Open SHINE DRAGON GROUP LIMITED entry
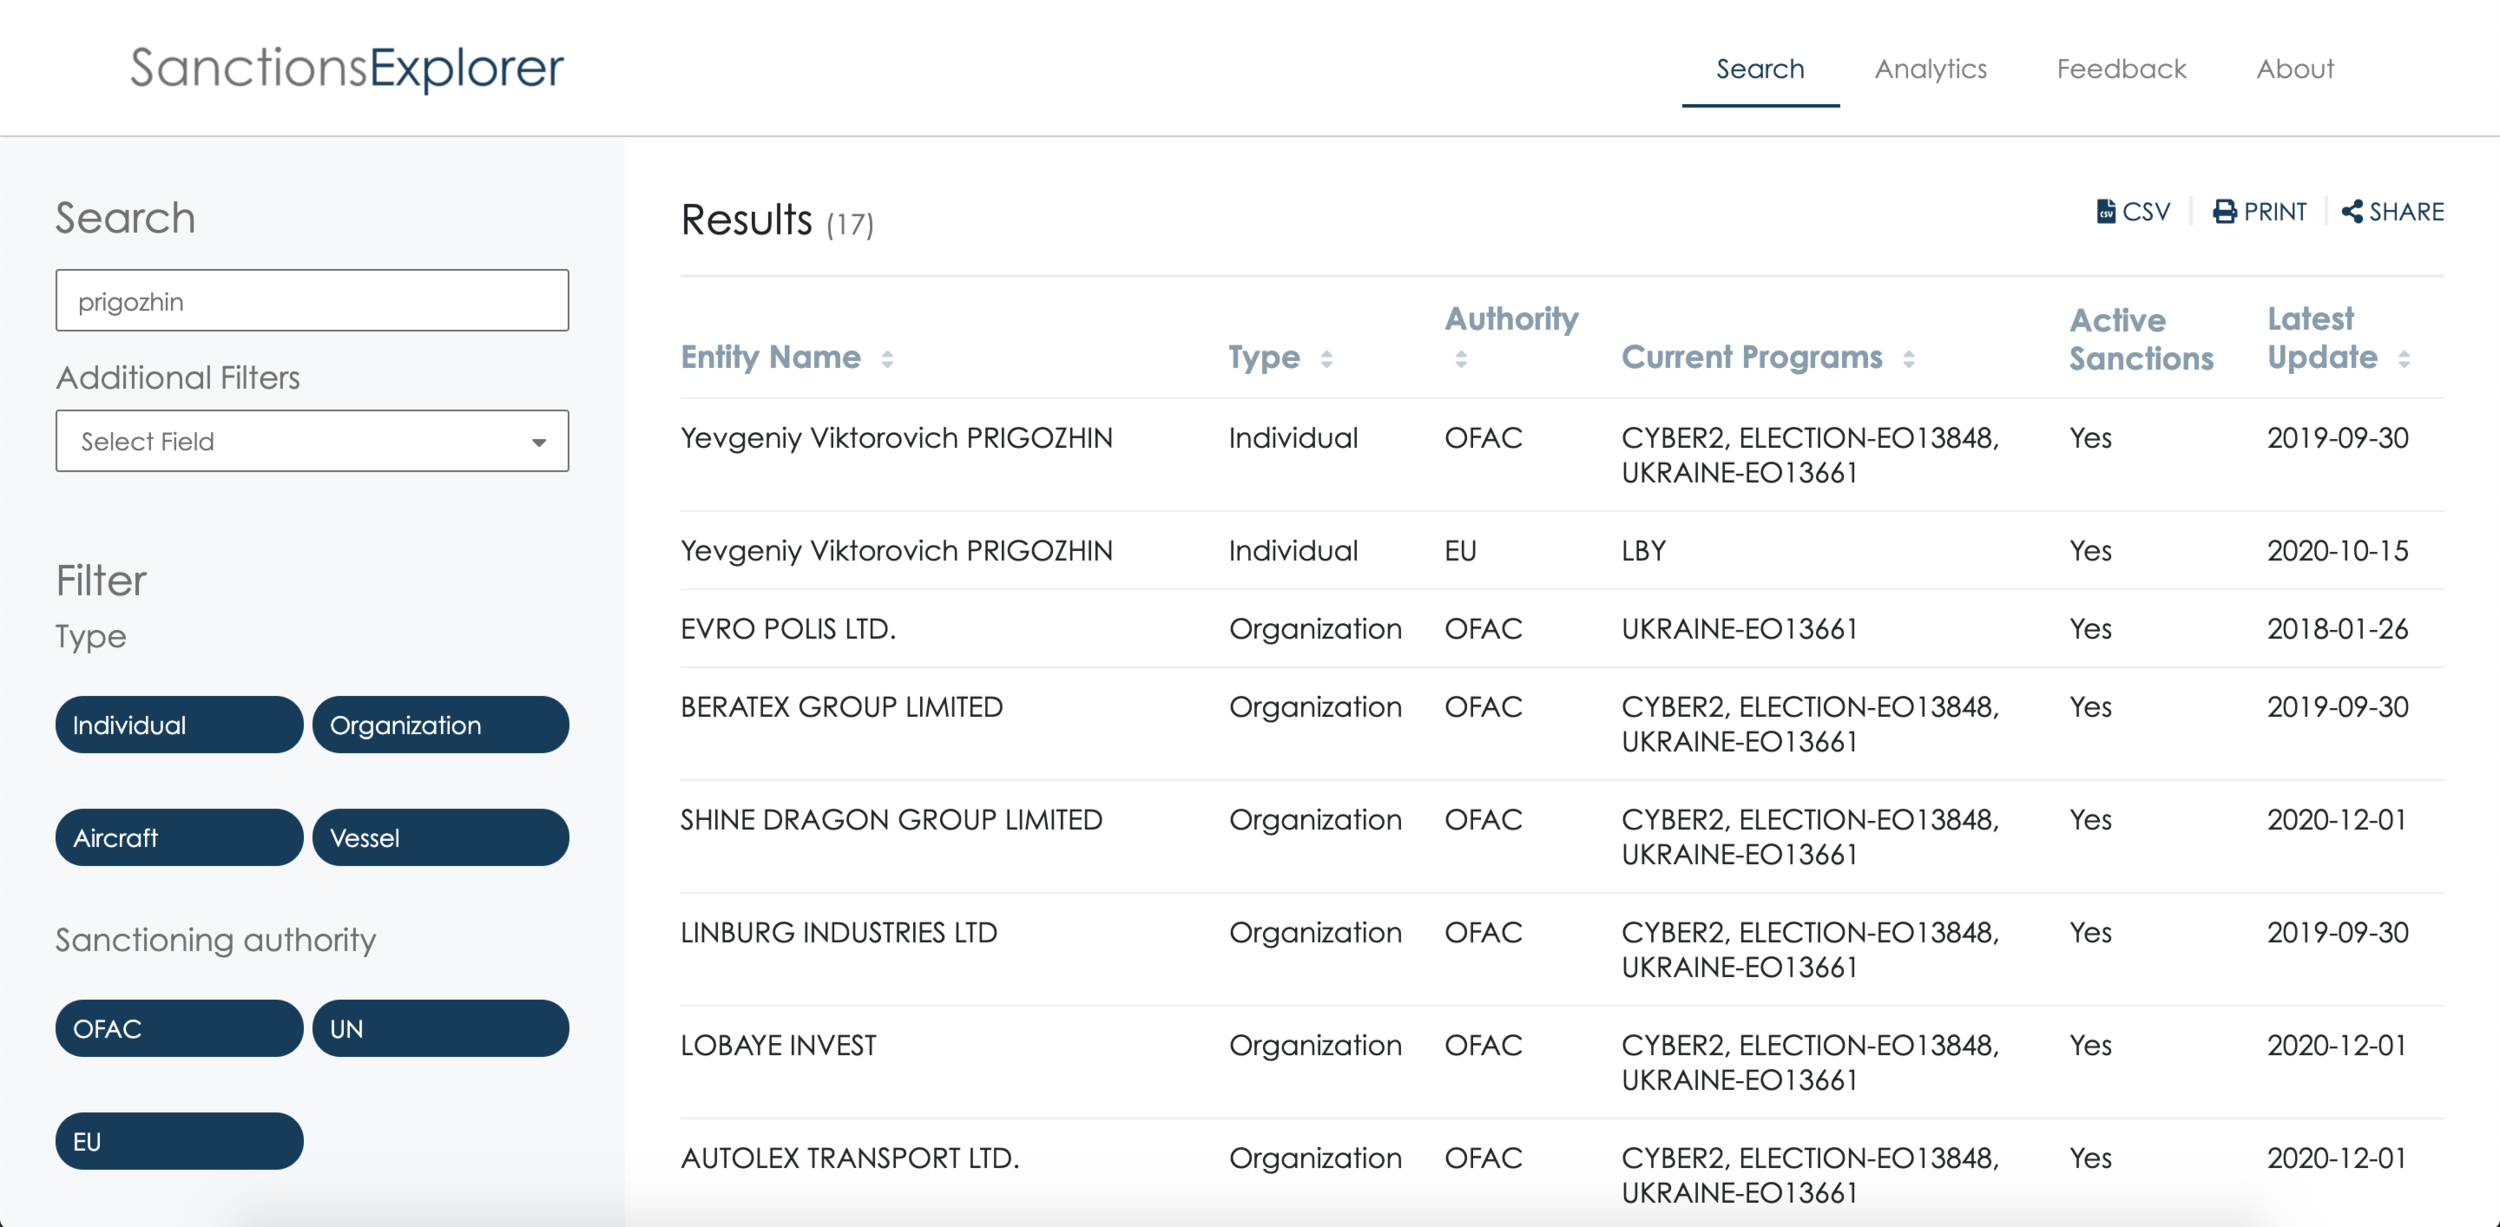2500x1227 pixels. point(891,820)
